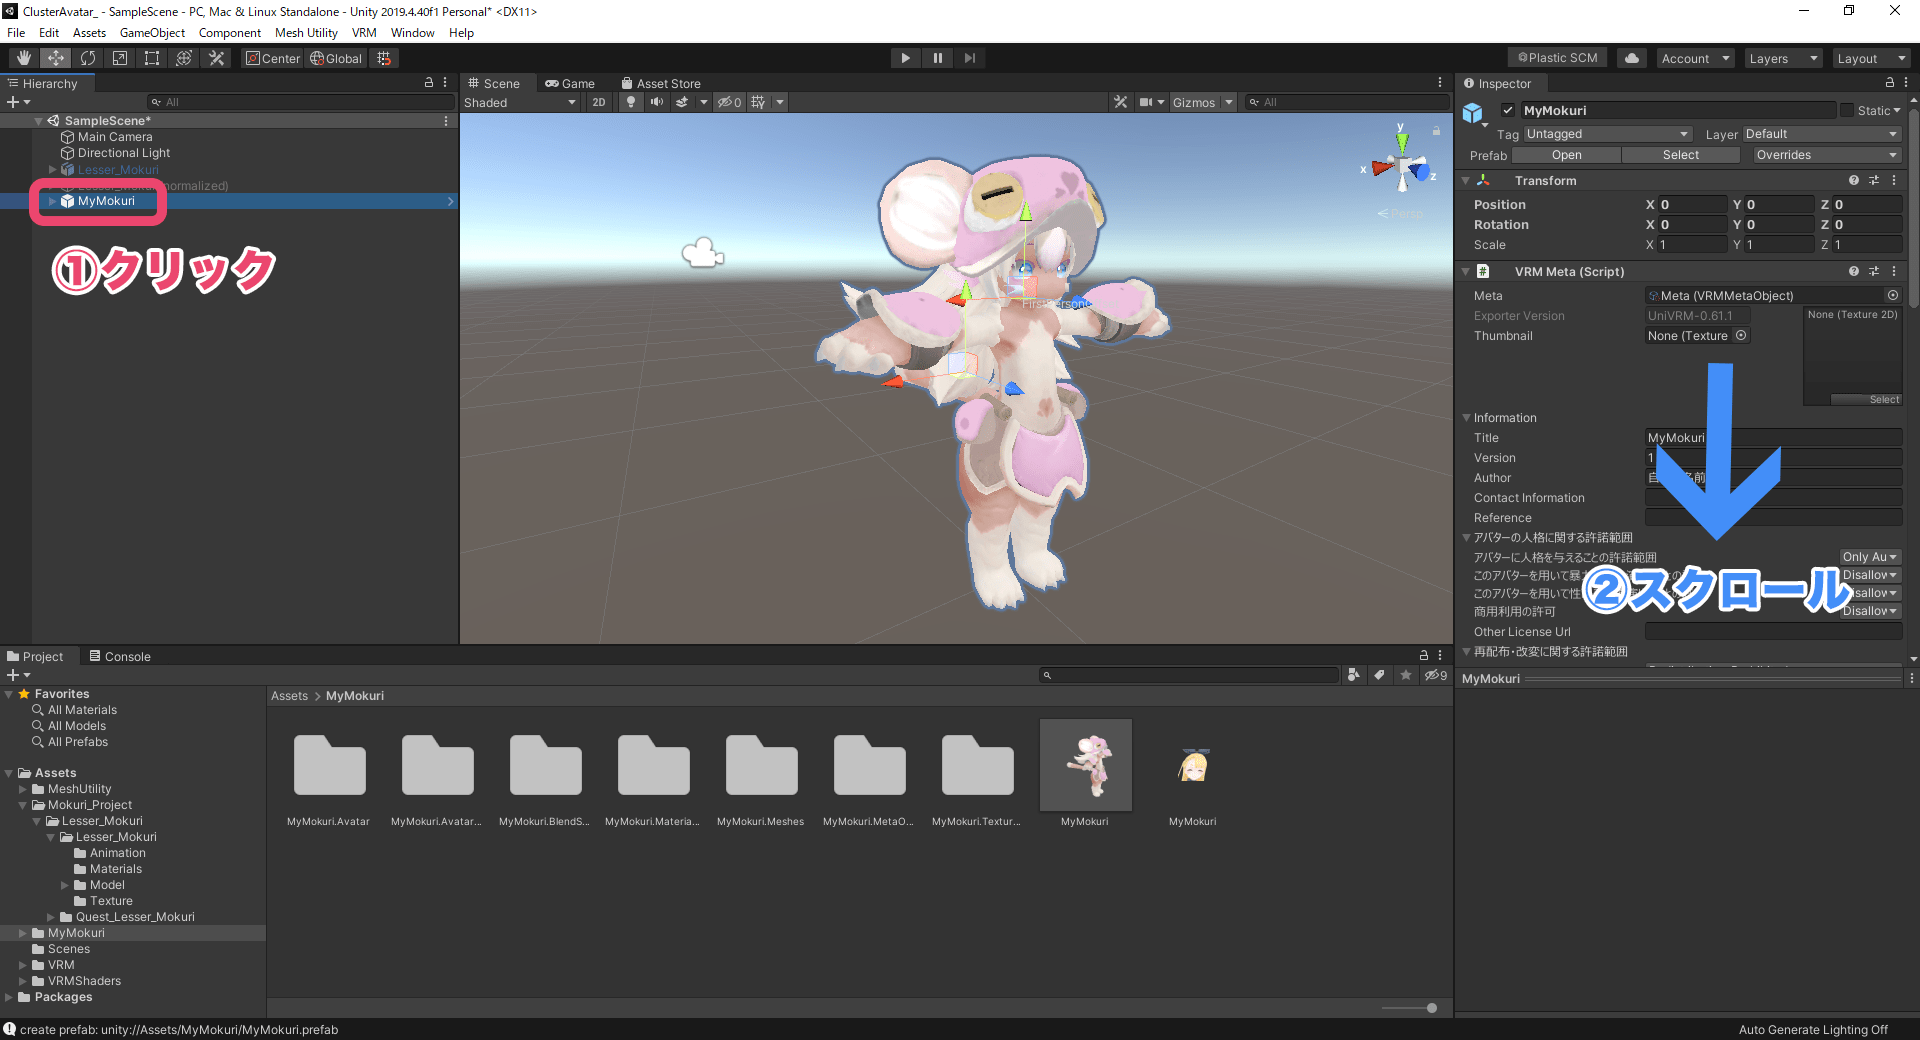Click the prefab Open button
Image resolution: width=1920 pixels, height=1040 pixels.
(x=1566, y=155)
